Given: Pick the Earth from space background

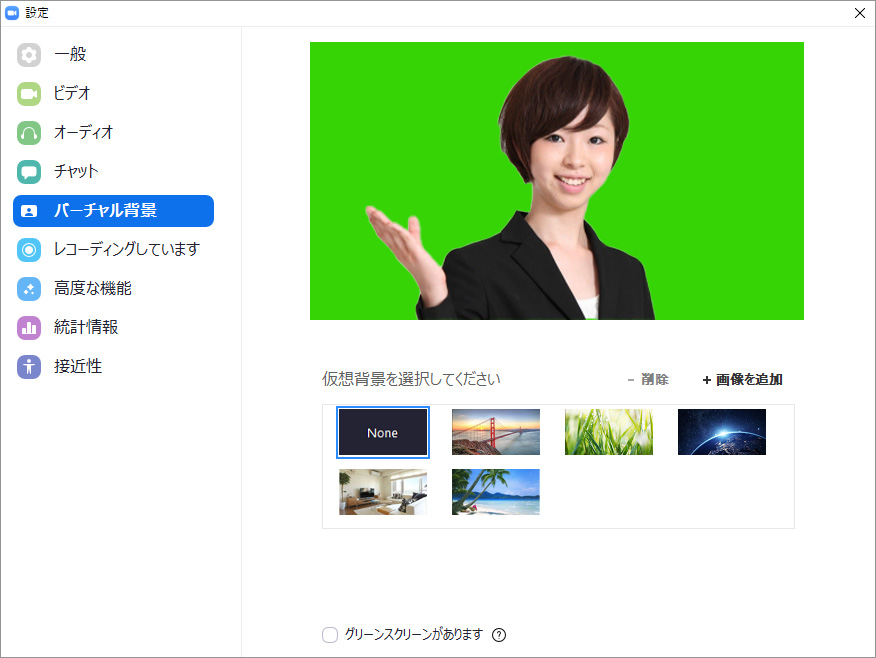Looking at the screenshot, I should coord(721,432).
